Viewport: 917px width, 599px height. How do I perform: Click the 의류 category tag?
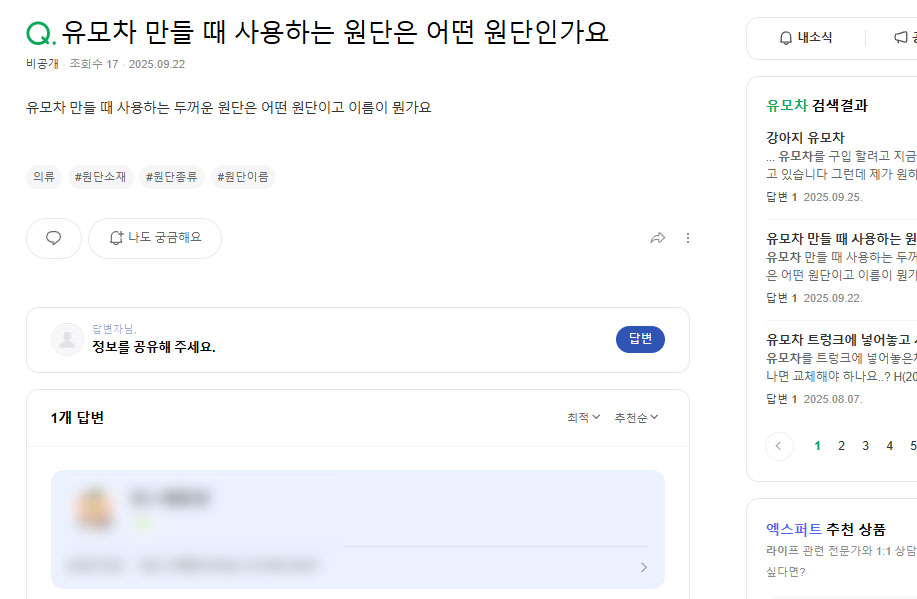tap(44, 177)
